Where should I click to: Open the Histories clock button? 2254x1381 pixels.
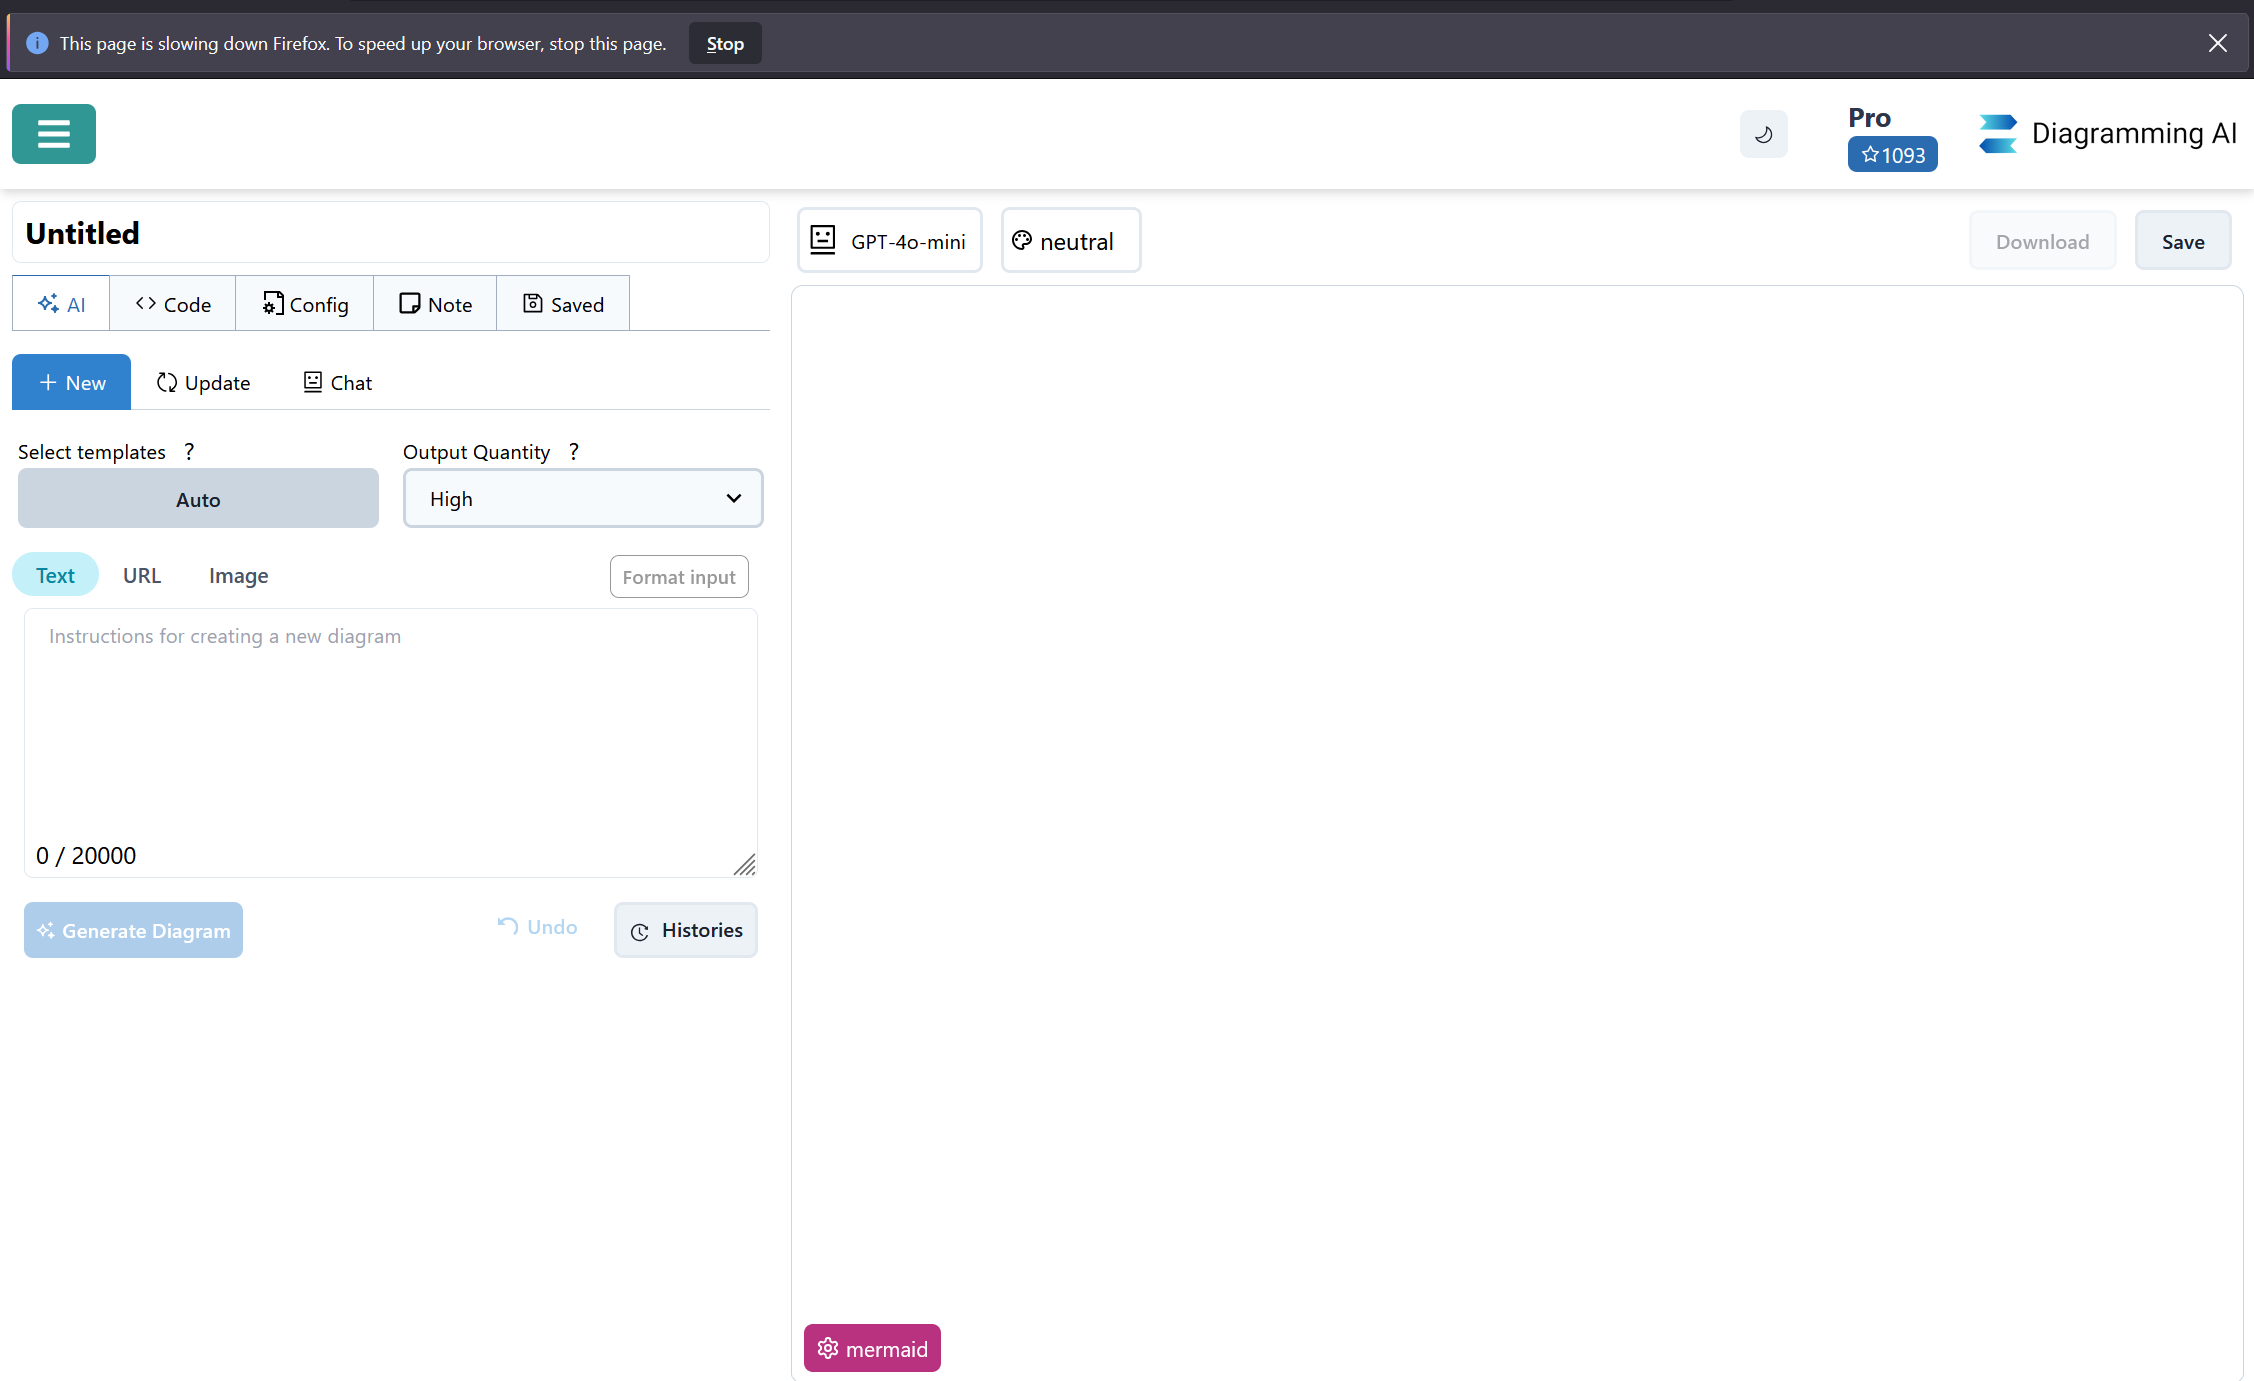click(x=686, y=930)
